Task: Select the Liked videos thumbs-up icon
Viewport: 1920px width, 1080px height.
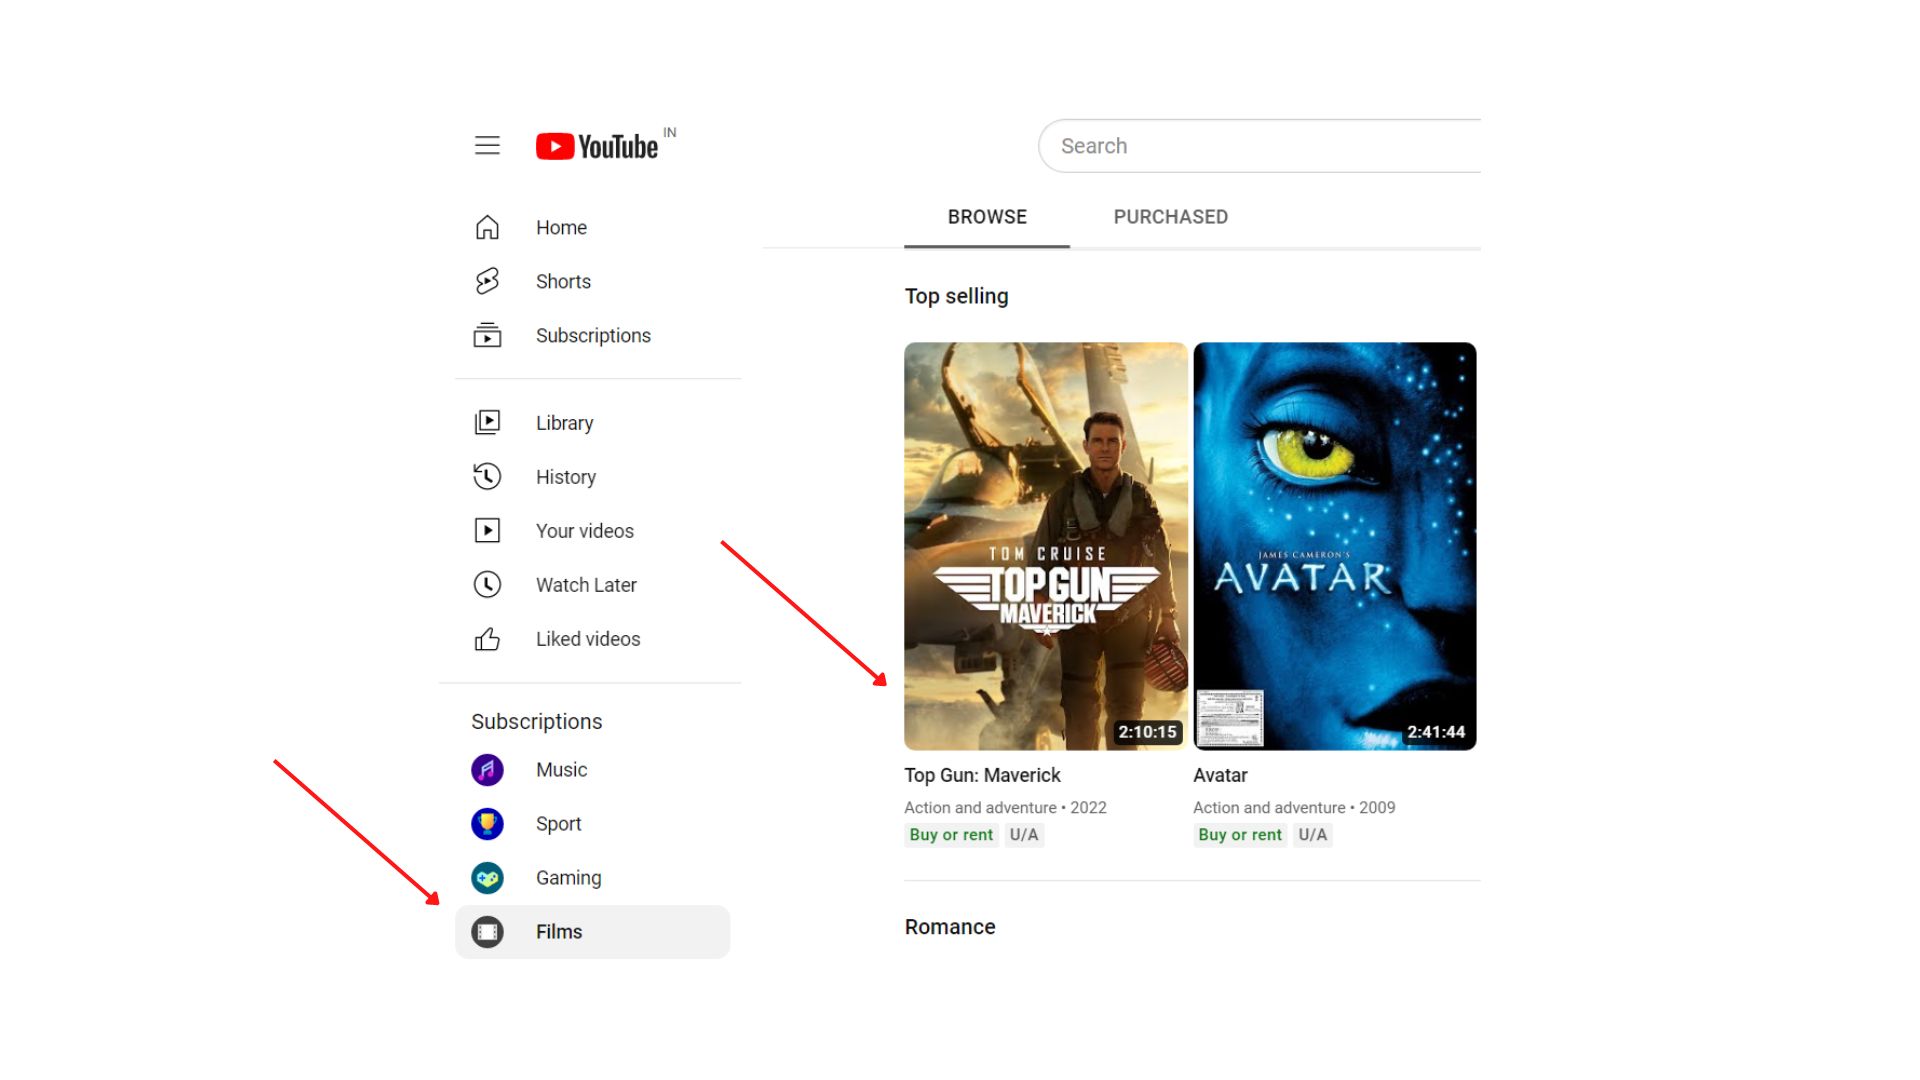Action: pyautogui.click(x=487, y=639)
